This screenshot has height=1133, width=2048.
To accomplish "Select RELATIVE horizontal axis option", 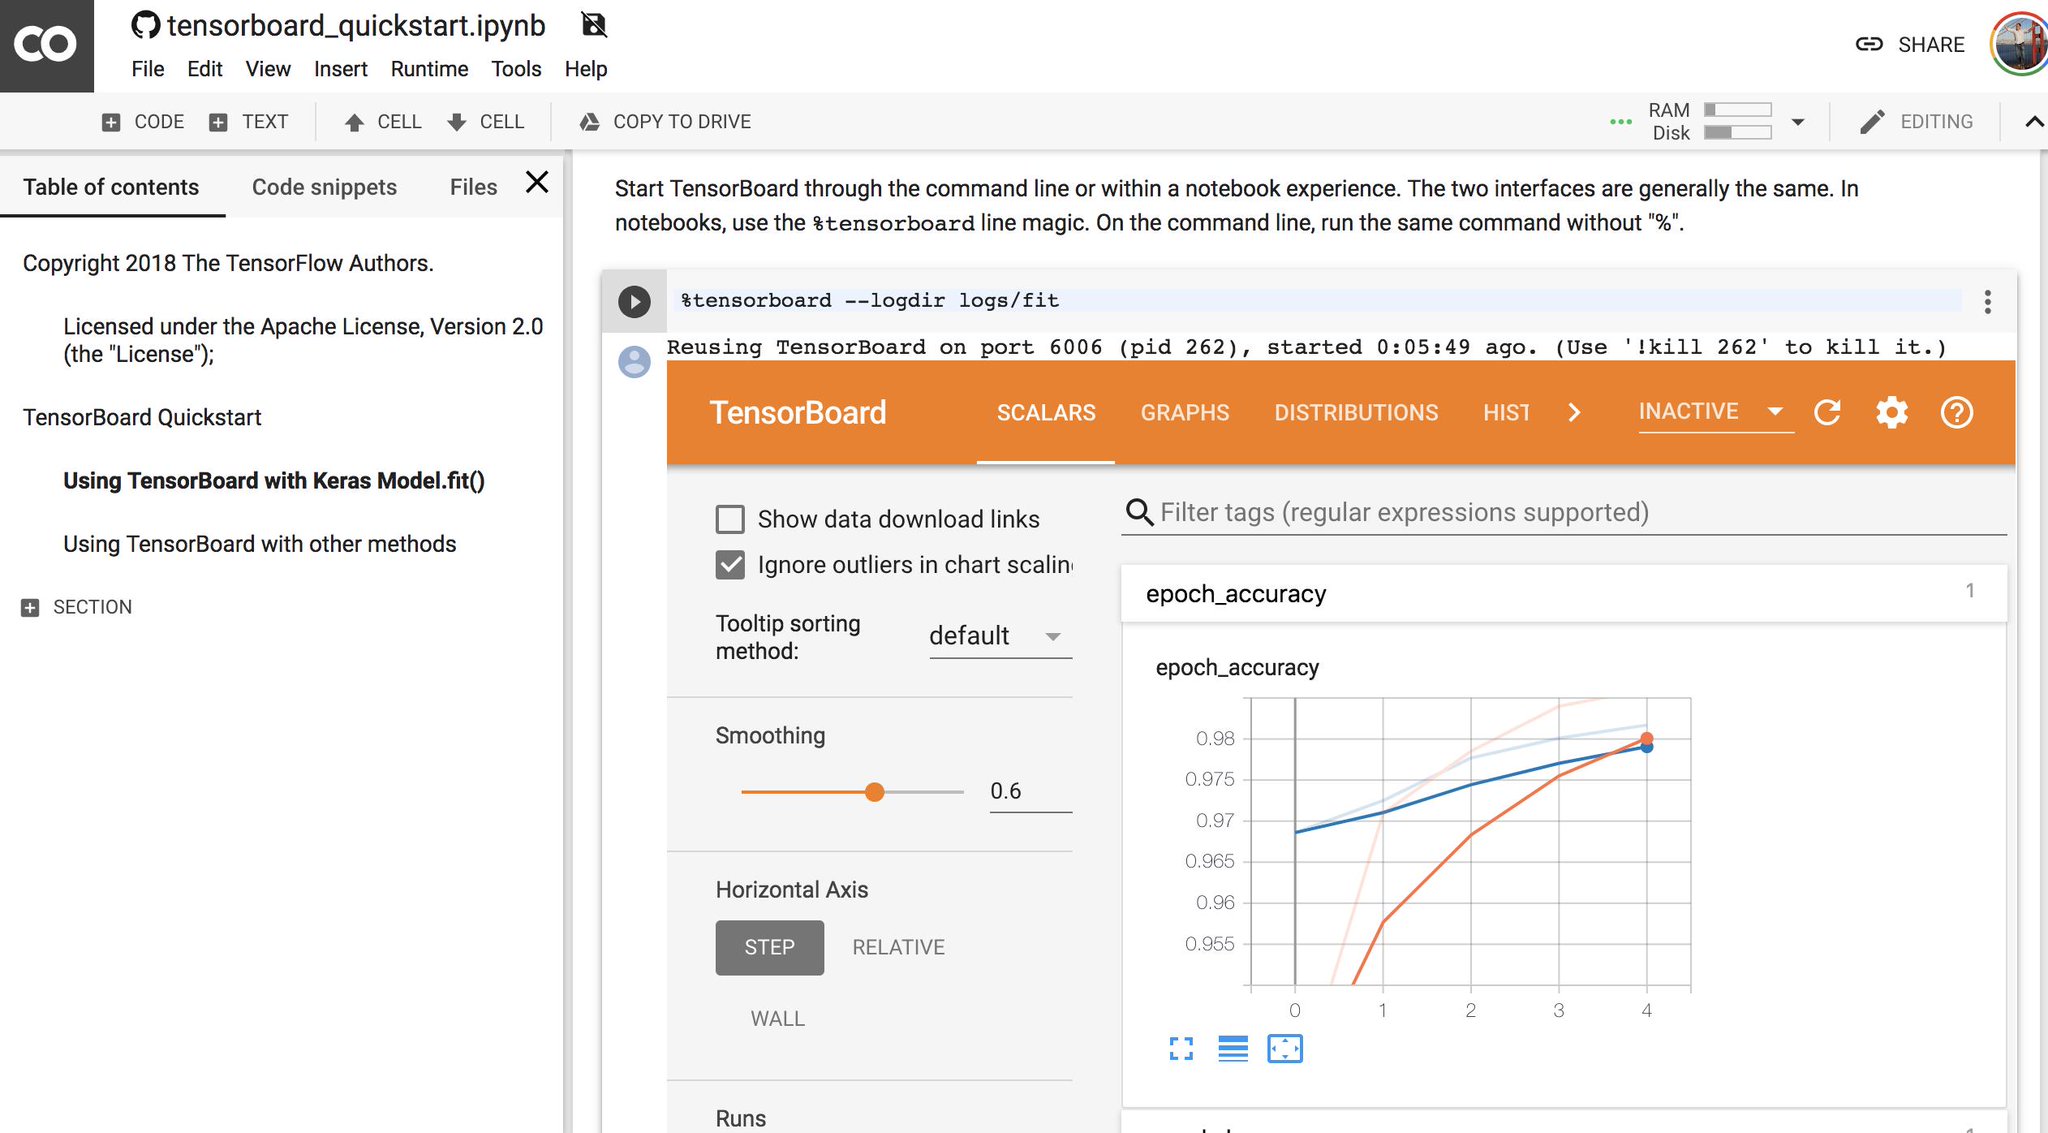I will pyautogui.click(x=898, y=947).
